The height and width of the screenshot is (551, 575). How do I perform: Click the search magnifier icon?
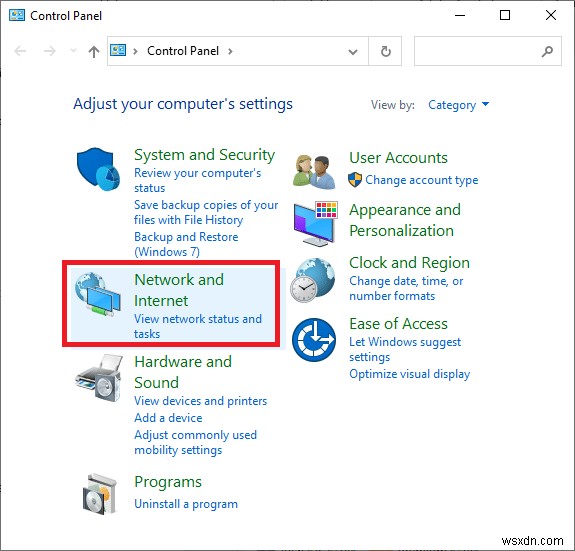547,51
